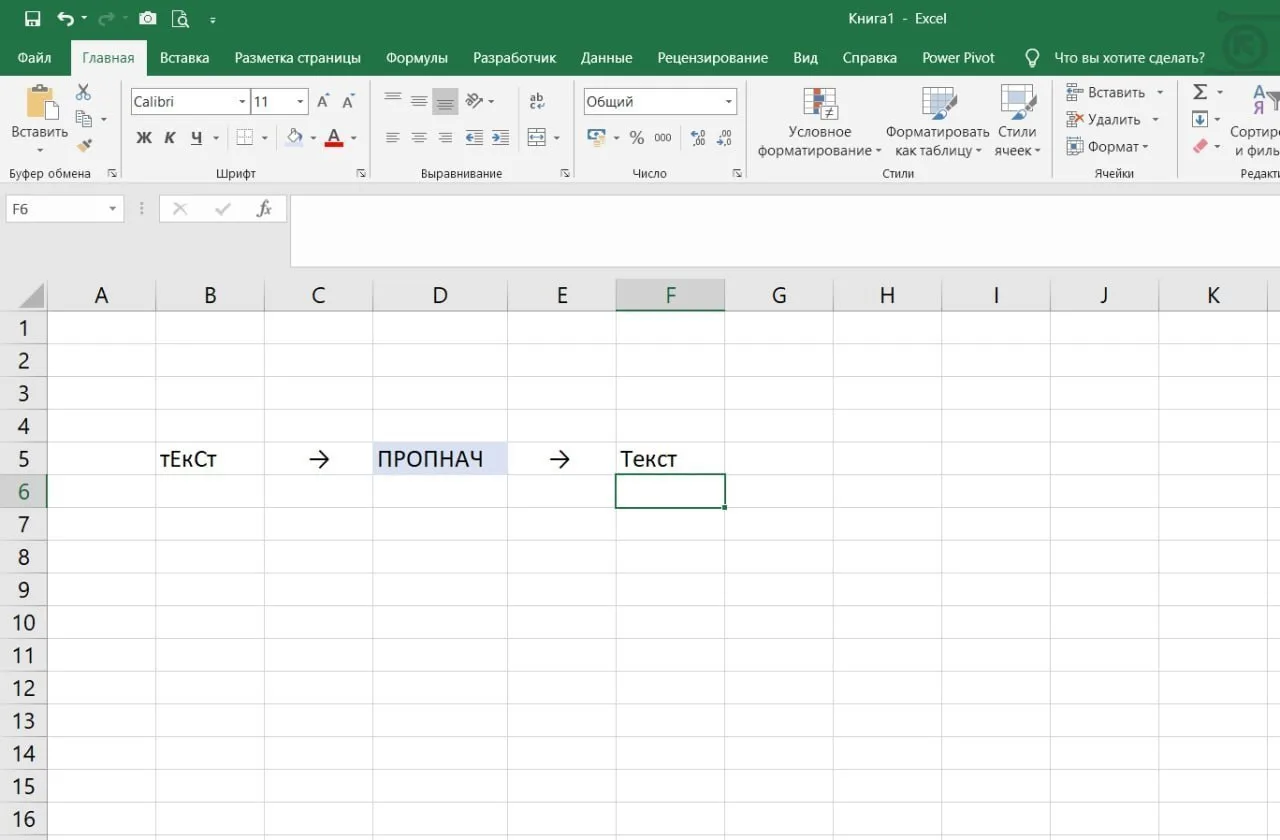The image size is (1280, 840).
Task: Click the Increase Font Size icon
Action: (323, 101)
